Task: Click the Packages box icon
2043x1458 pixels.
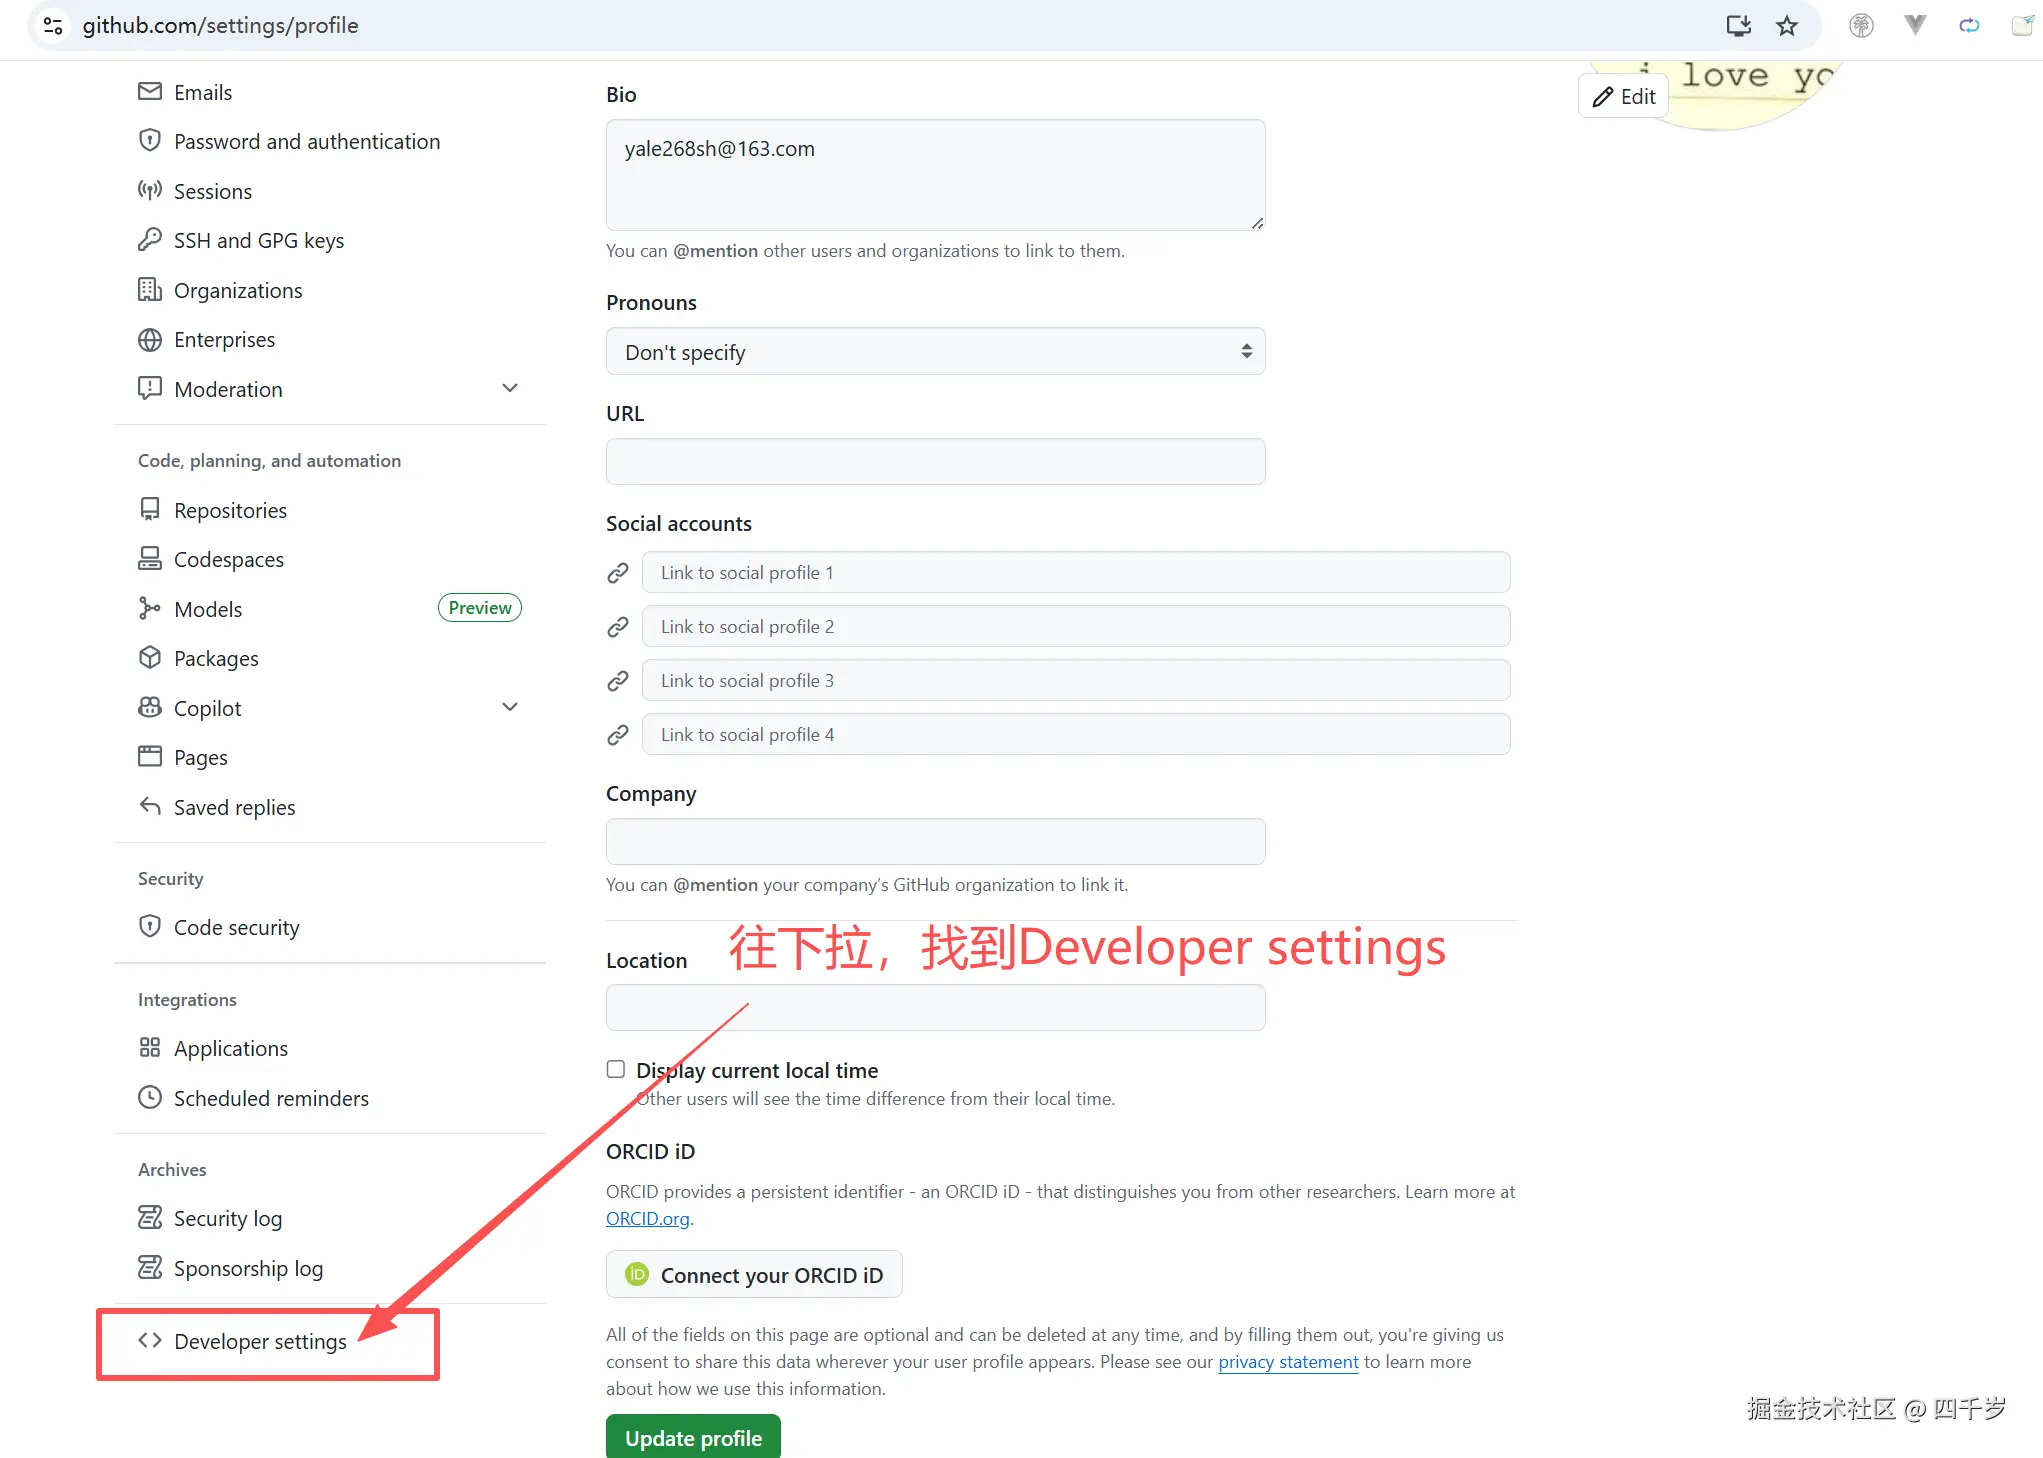Action: pos(149,658)
